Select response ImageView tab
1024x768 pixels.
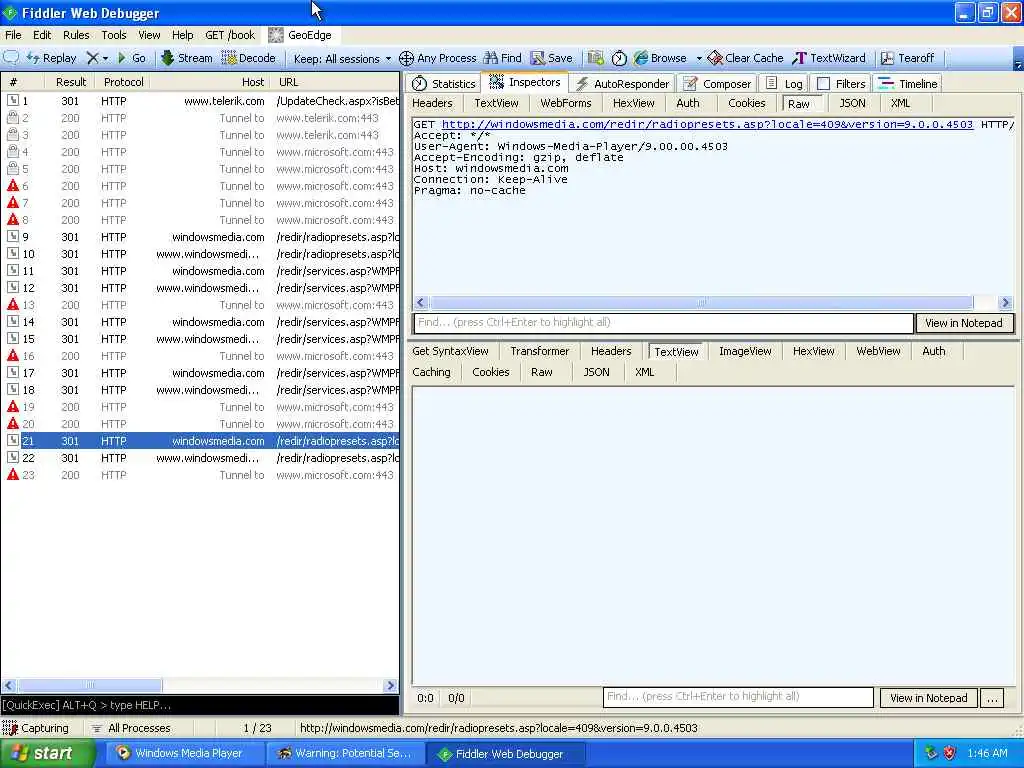click(x=745, y=351)
